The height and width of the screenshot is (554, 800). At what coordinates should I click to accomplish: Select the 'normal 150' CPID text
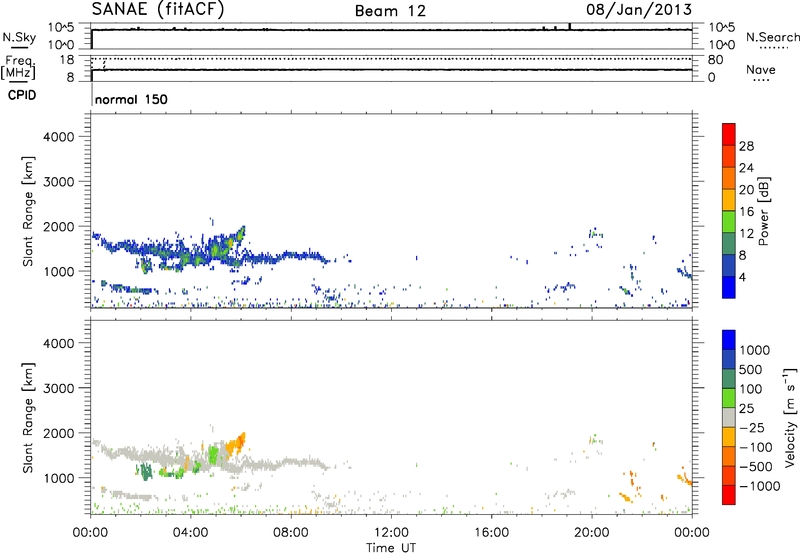coord(131,99)
